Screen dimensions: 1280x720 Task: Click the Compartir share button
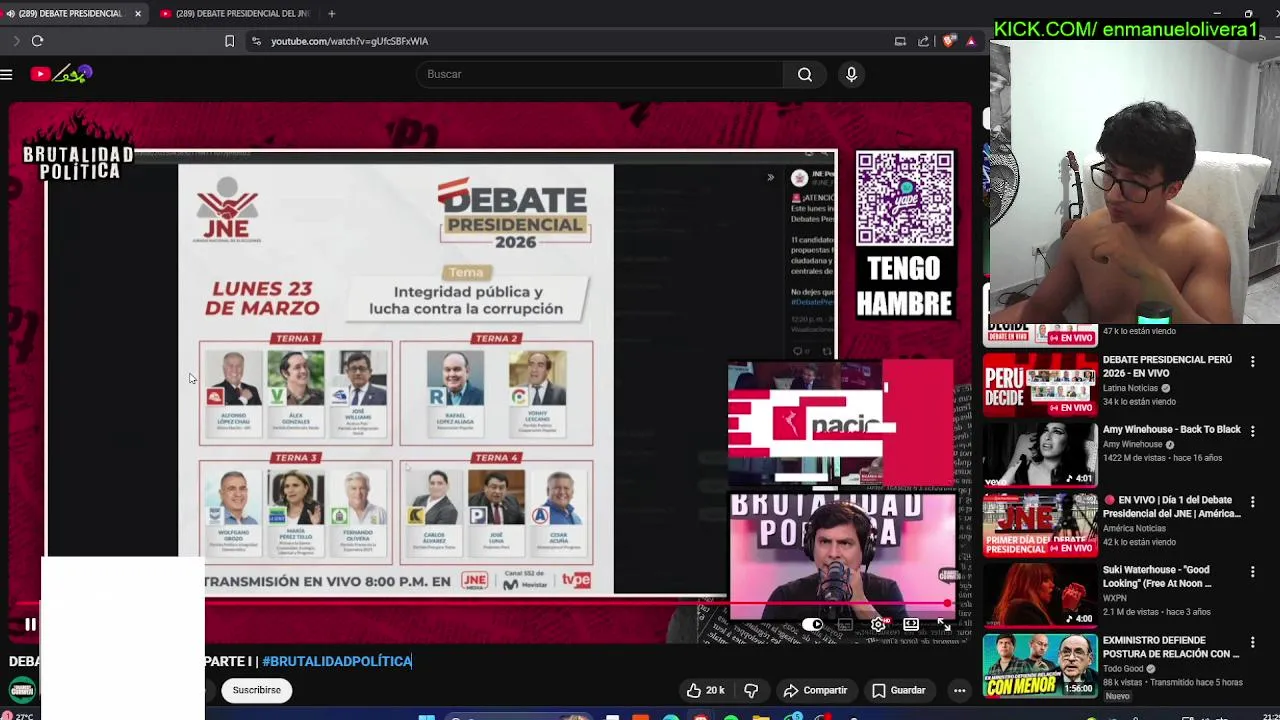pyautogui.click(x=815, y=690)
